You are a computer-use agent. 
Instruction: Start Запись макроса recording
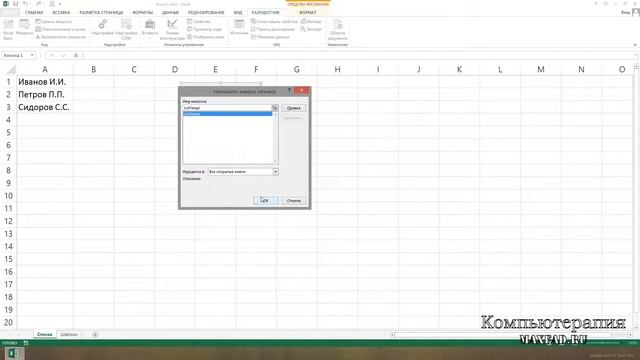(53, 22)
